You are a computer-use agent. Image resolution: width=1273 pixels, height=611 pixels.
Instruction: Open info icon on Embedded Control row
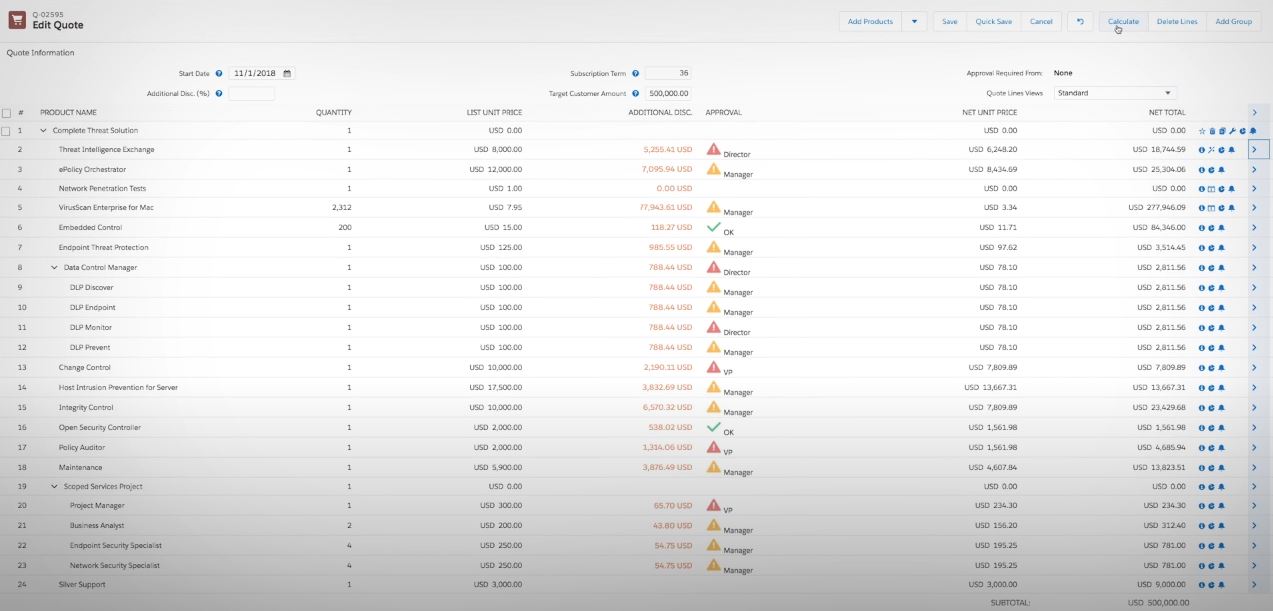tap(1202, 228)
